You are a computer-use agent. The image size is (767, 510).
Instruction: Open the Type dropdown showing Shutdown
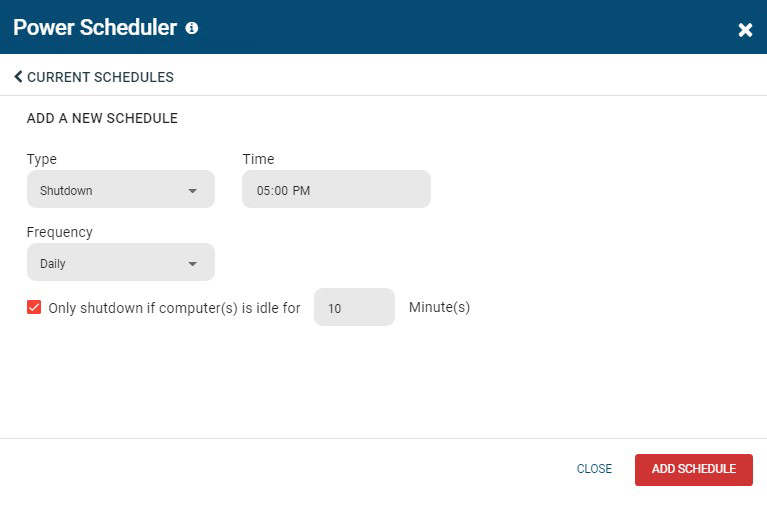(121, 189)
